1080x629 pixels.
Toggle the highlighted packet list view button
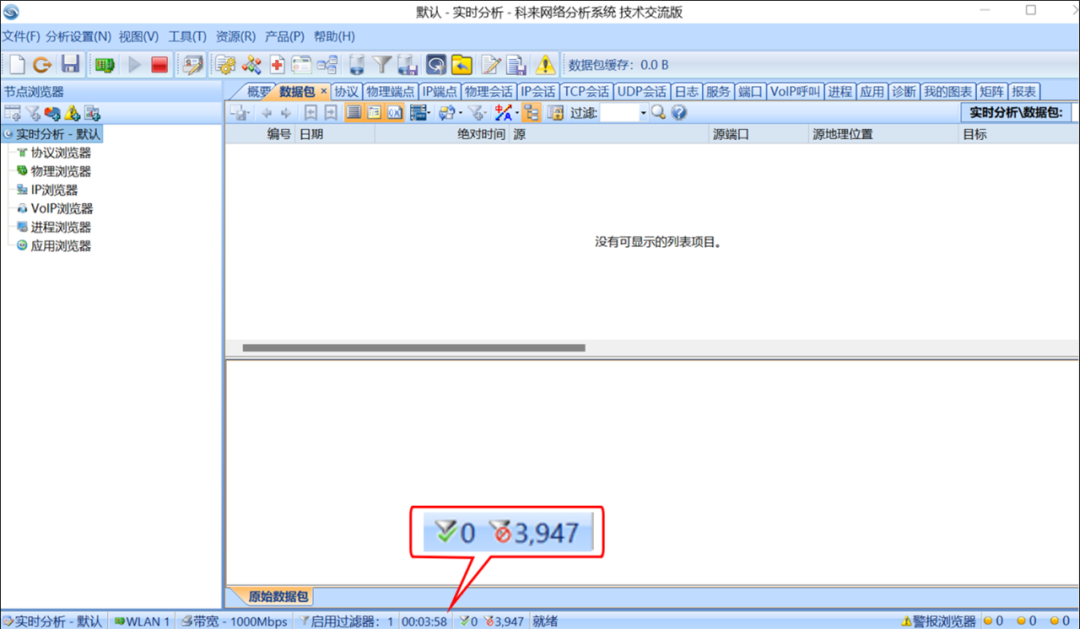(354, 112)
